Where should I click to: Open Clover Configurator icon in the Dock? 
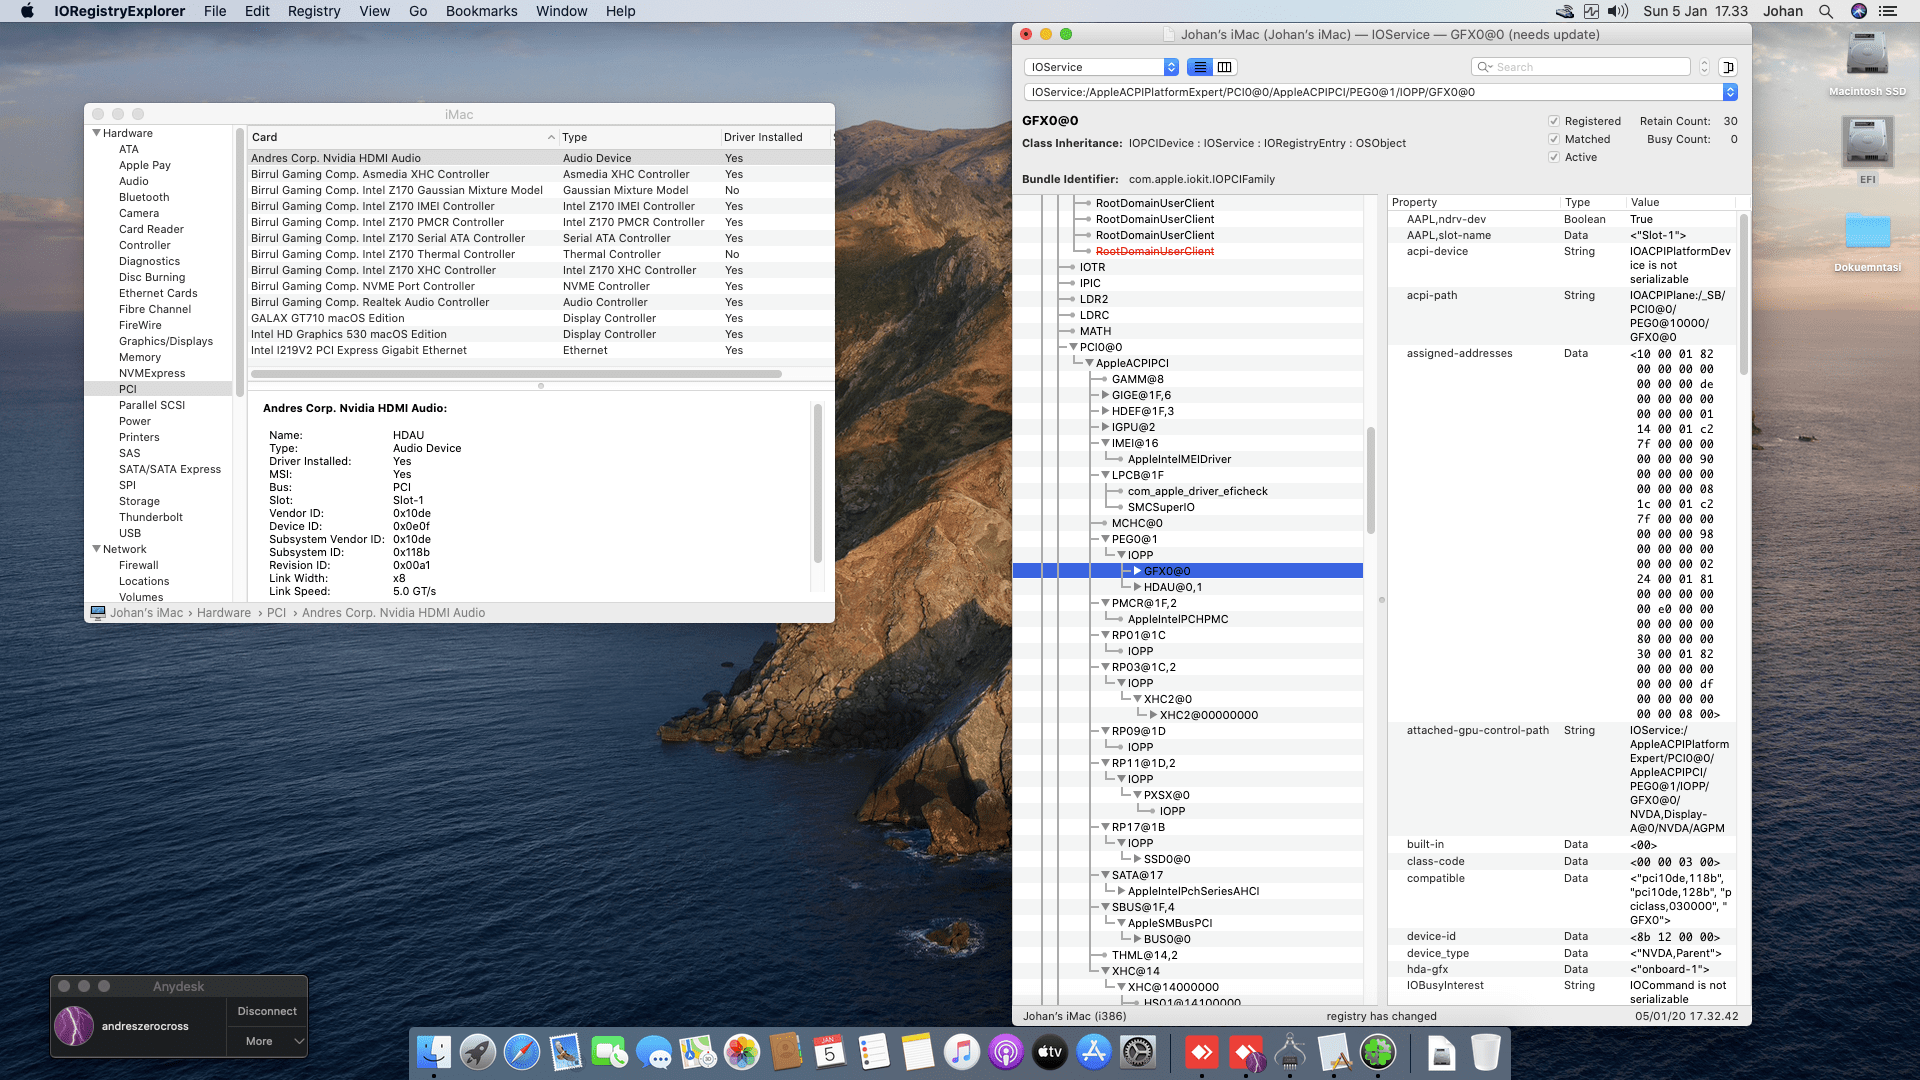[x=1378, y=1052]
